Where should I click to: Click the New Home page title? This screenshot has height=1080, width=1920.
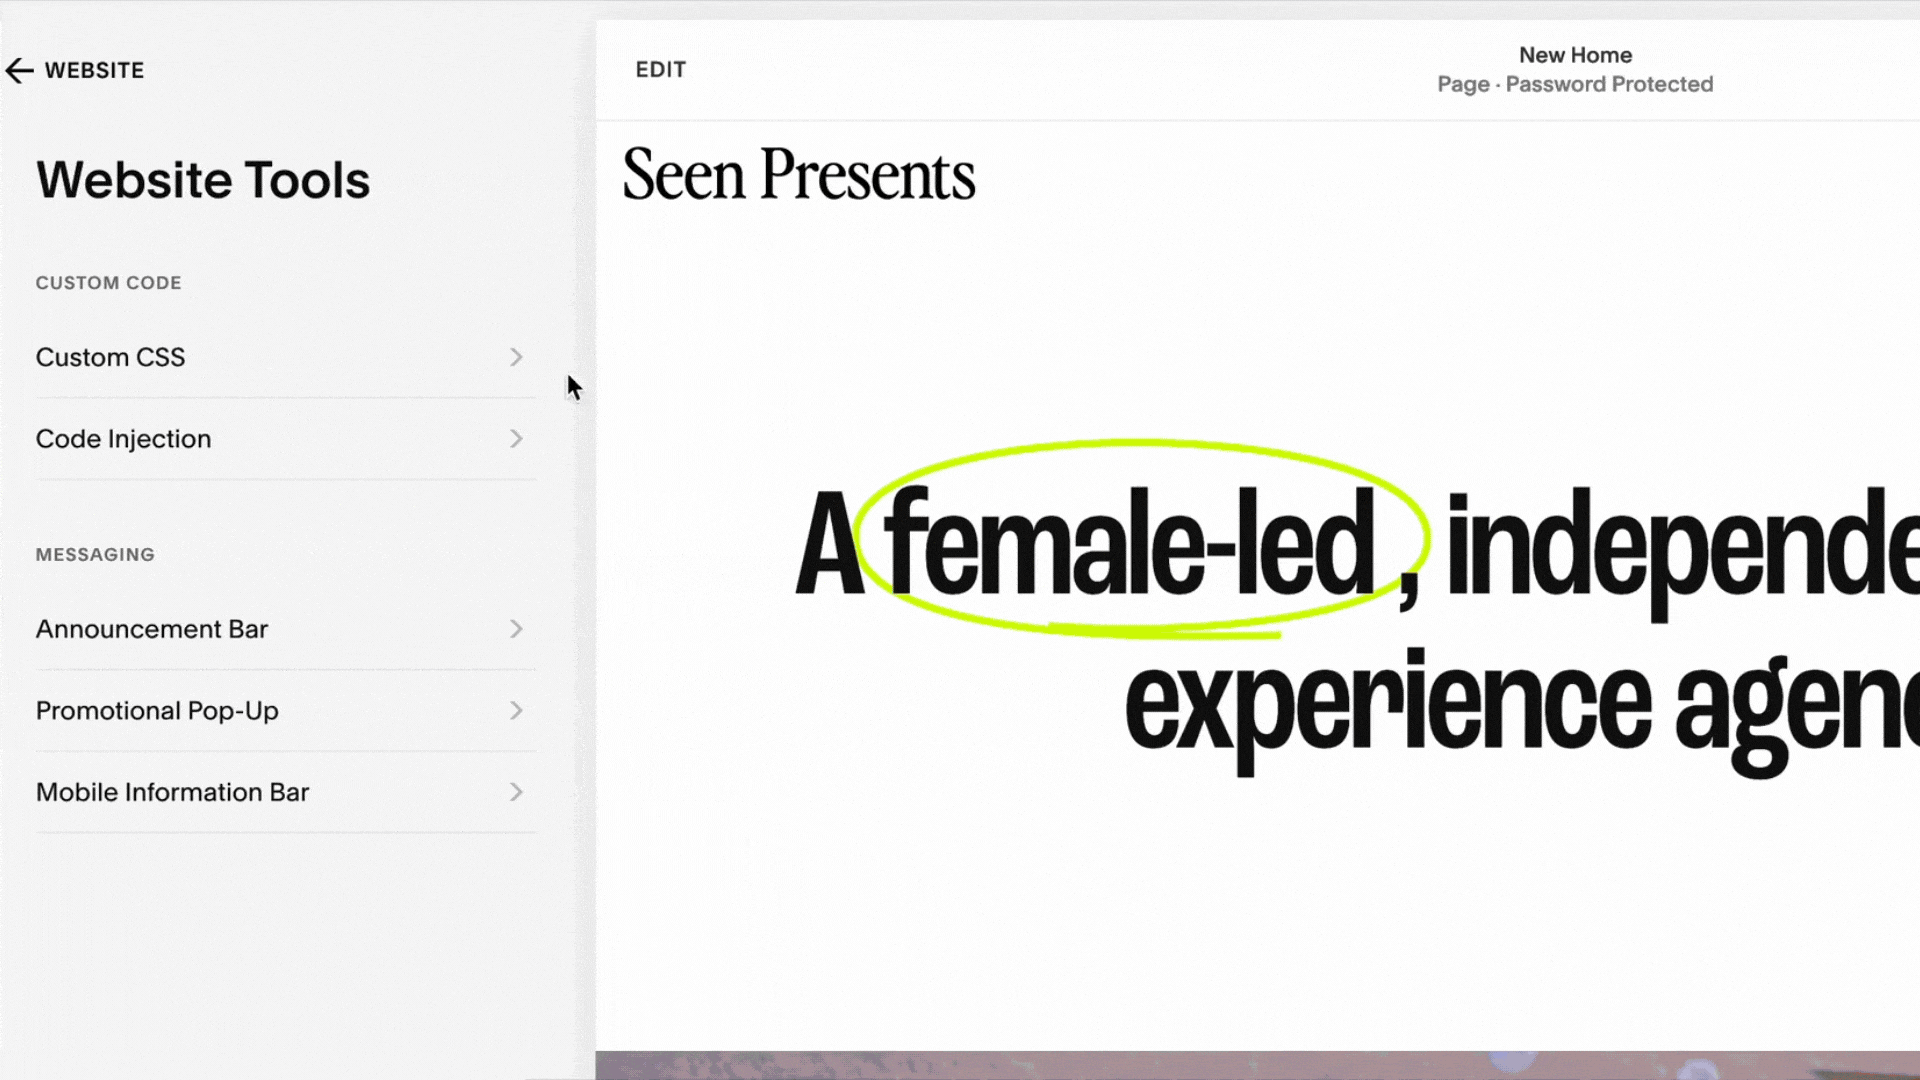pos(1575,55)
